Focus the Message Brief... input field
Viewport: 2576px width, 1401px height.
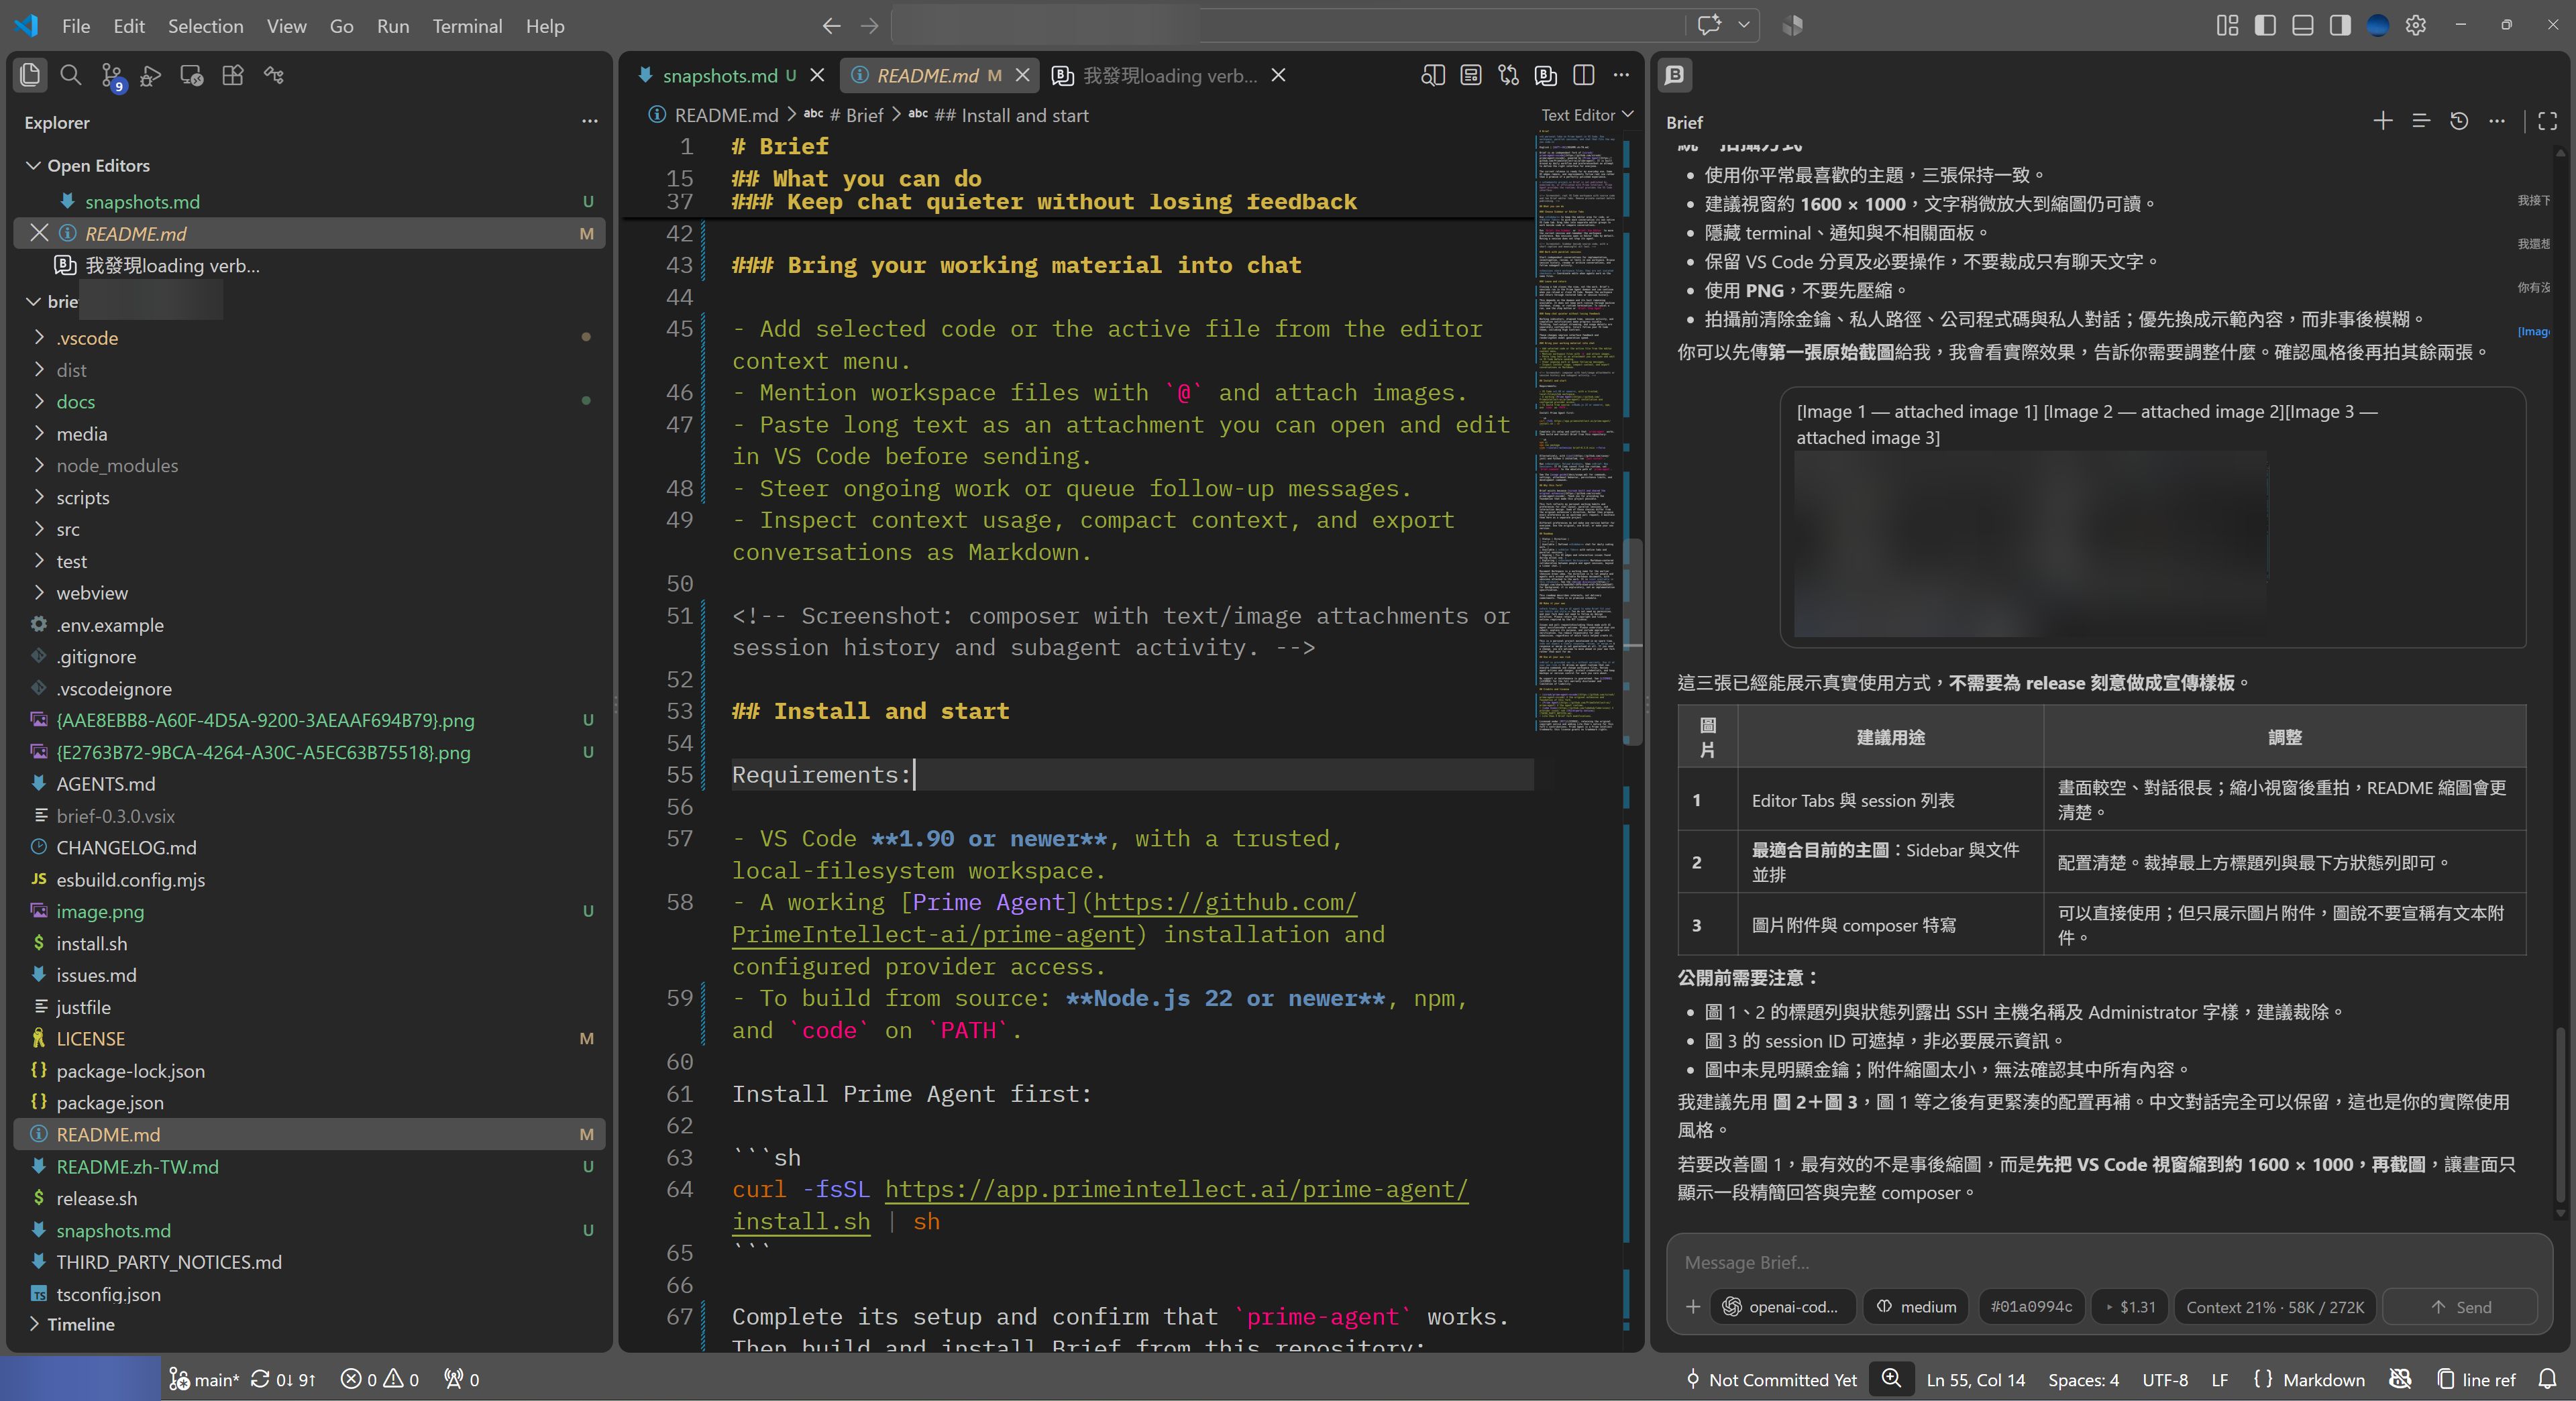click(2110, 1262)
